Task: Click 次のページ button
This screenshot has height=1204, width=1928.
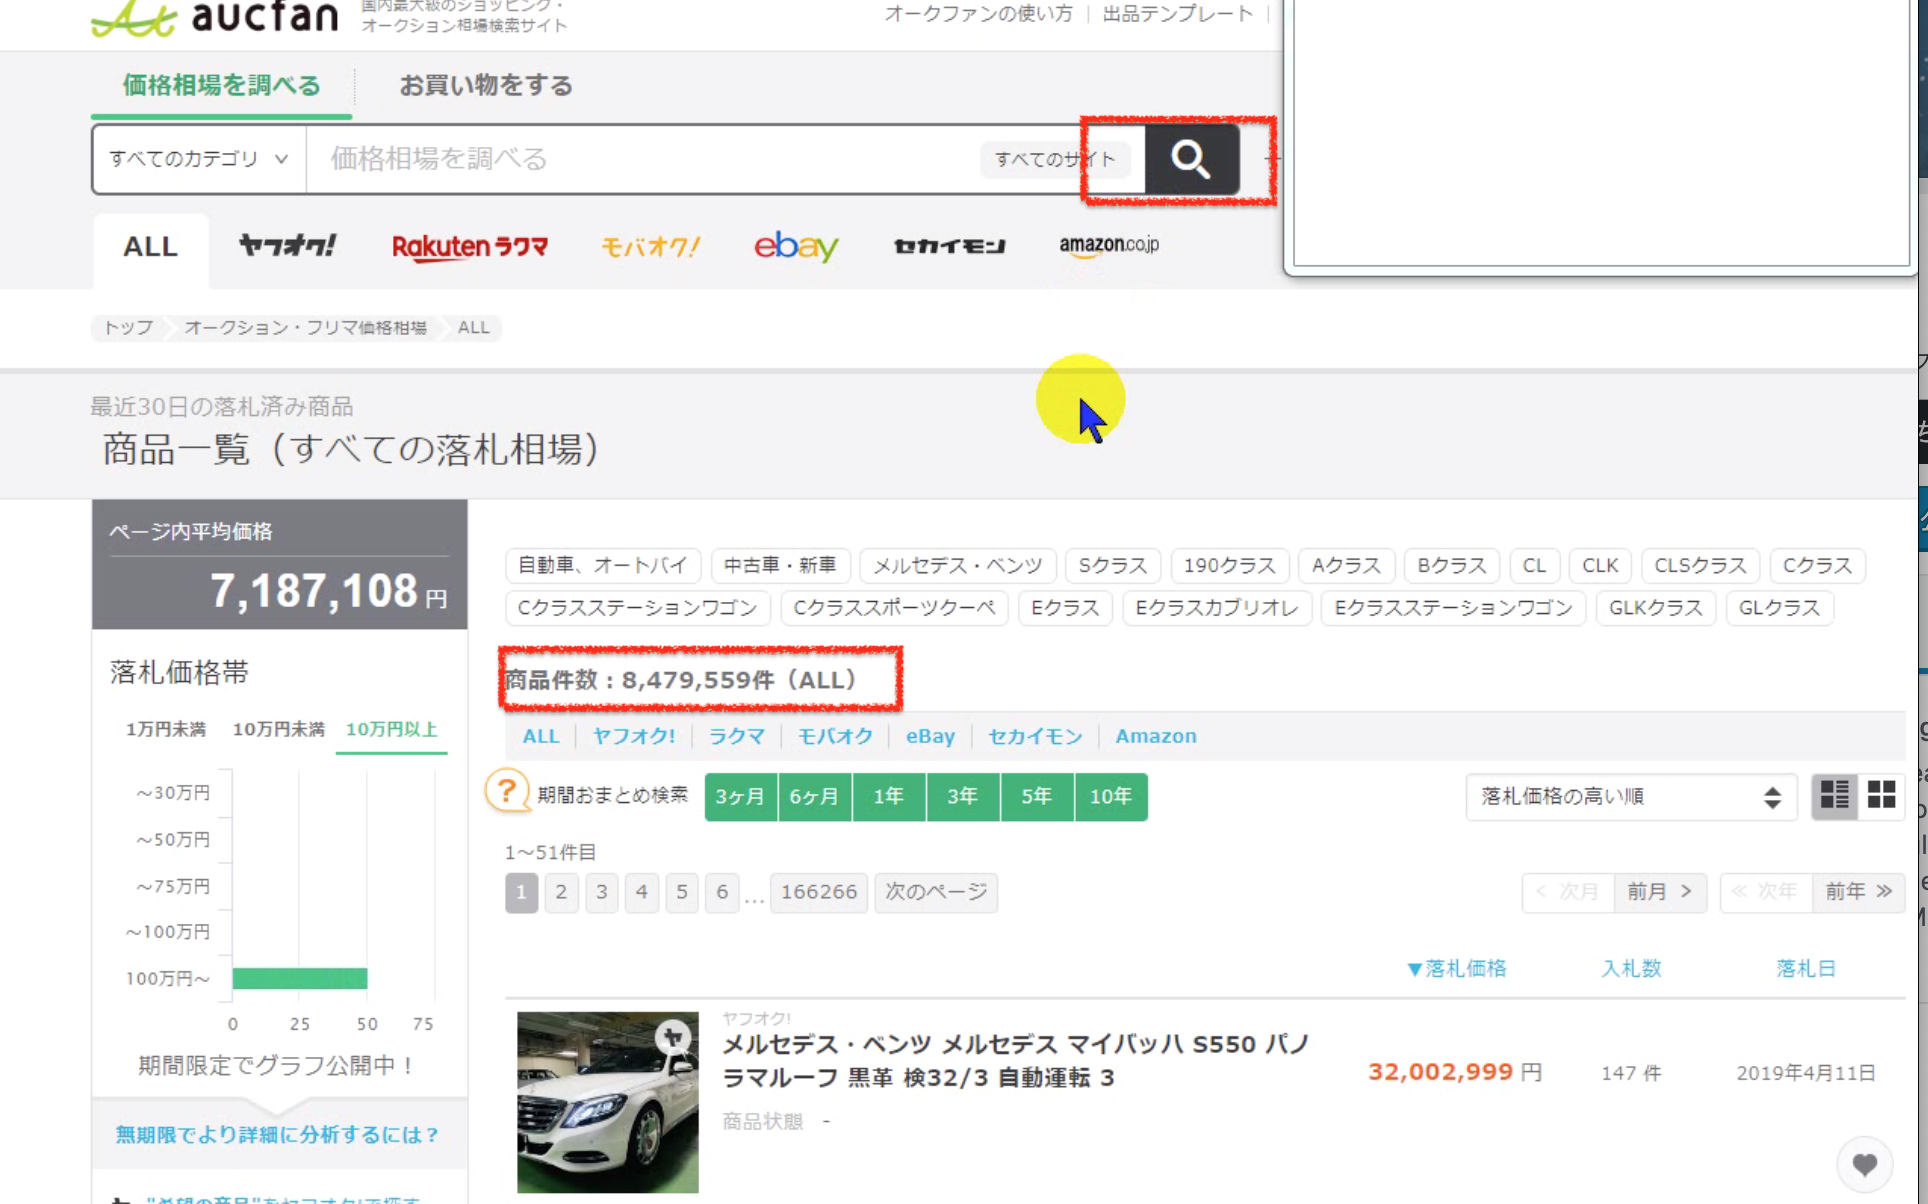Action: 936,892
